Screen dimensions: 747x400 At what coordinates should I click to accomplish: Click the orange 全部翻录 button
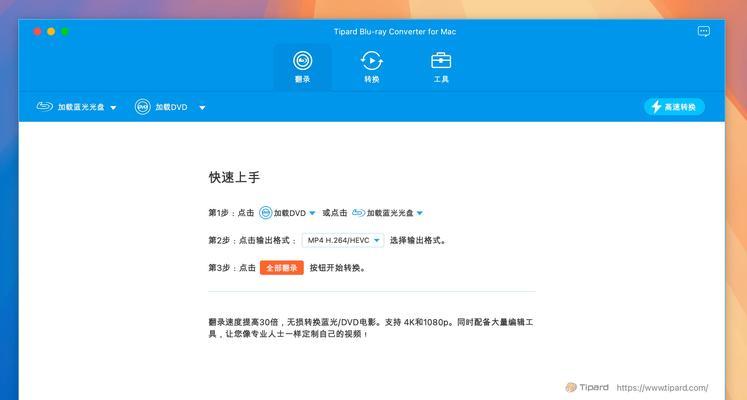282,268
